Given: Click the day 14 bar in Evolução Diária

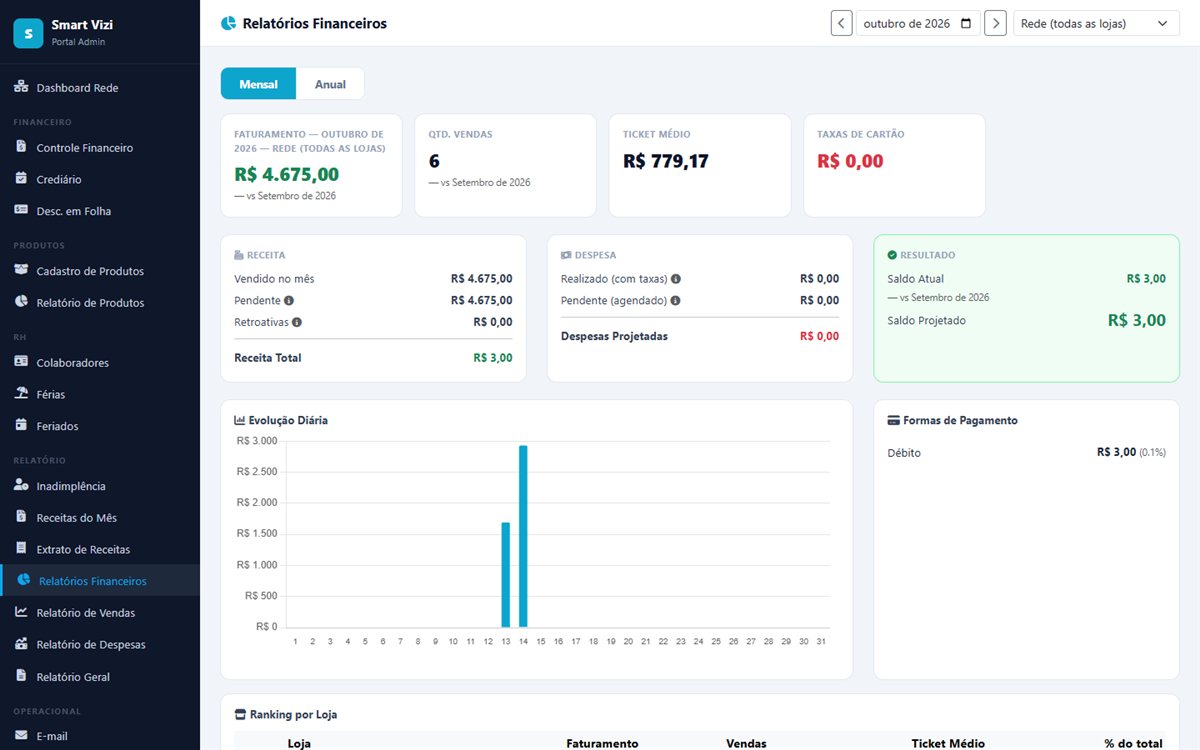Looking at the screenshot, I should (x=523, y=536).
